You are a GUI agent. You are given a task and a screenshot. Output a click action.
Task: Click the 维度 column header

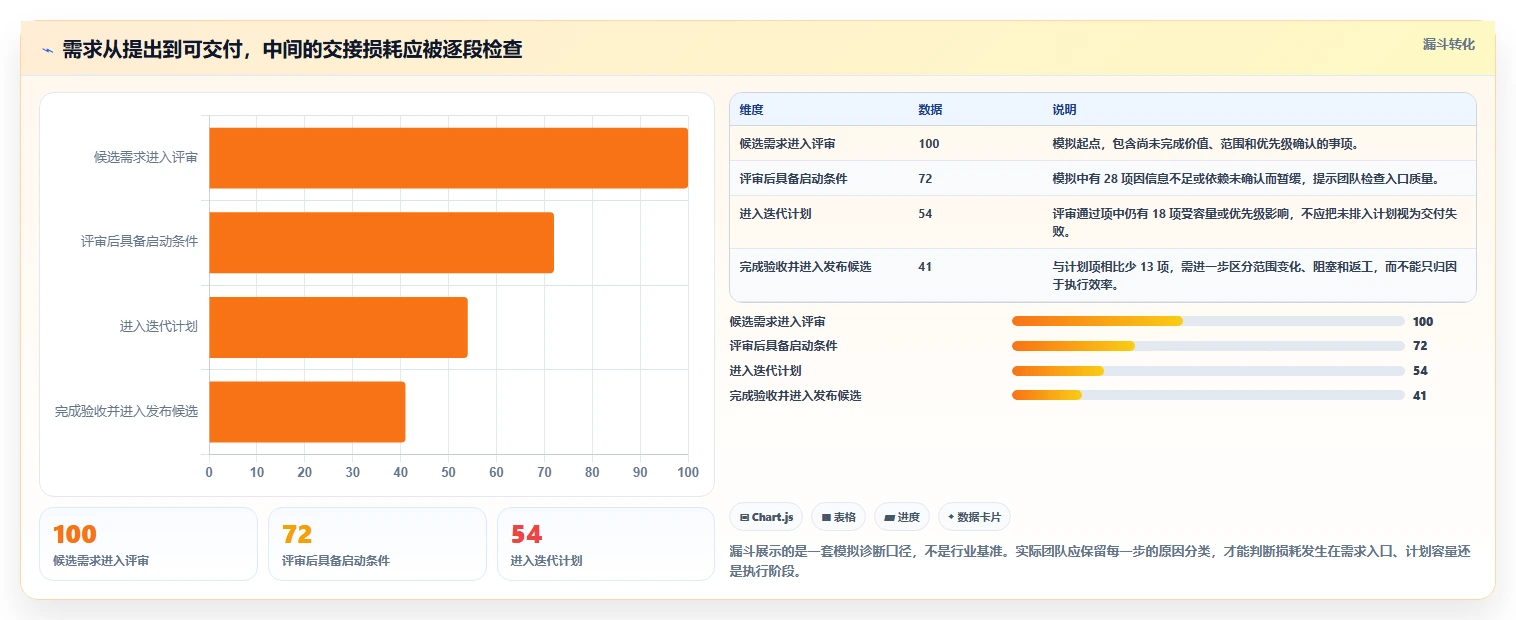click(751, 110)
